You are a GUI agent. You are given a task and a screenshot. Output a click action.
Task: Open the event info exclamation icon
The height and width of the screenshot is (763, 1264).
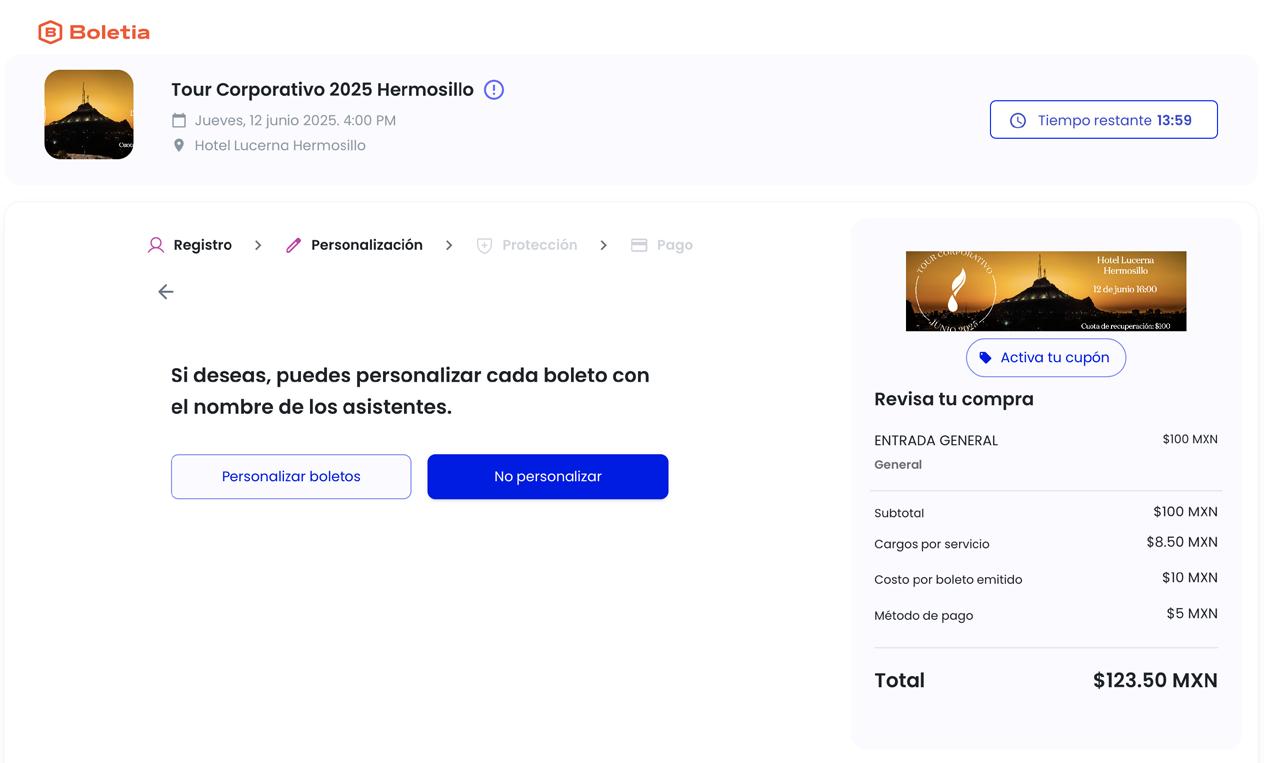(x=494, y=90)
